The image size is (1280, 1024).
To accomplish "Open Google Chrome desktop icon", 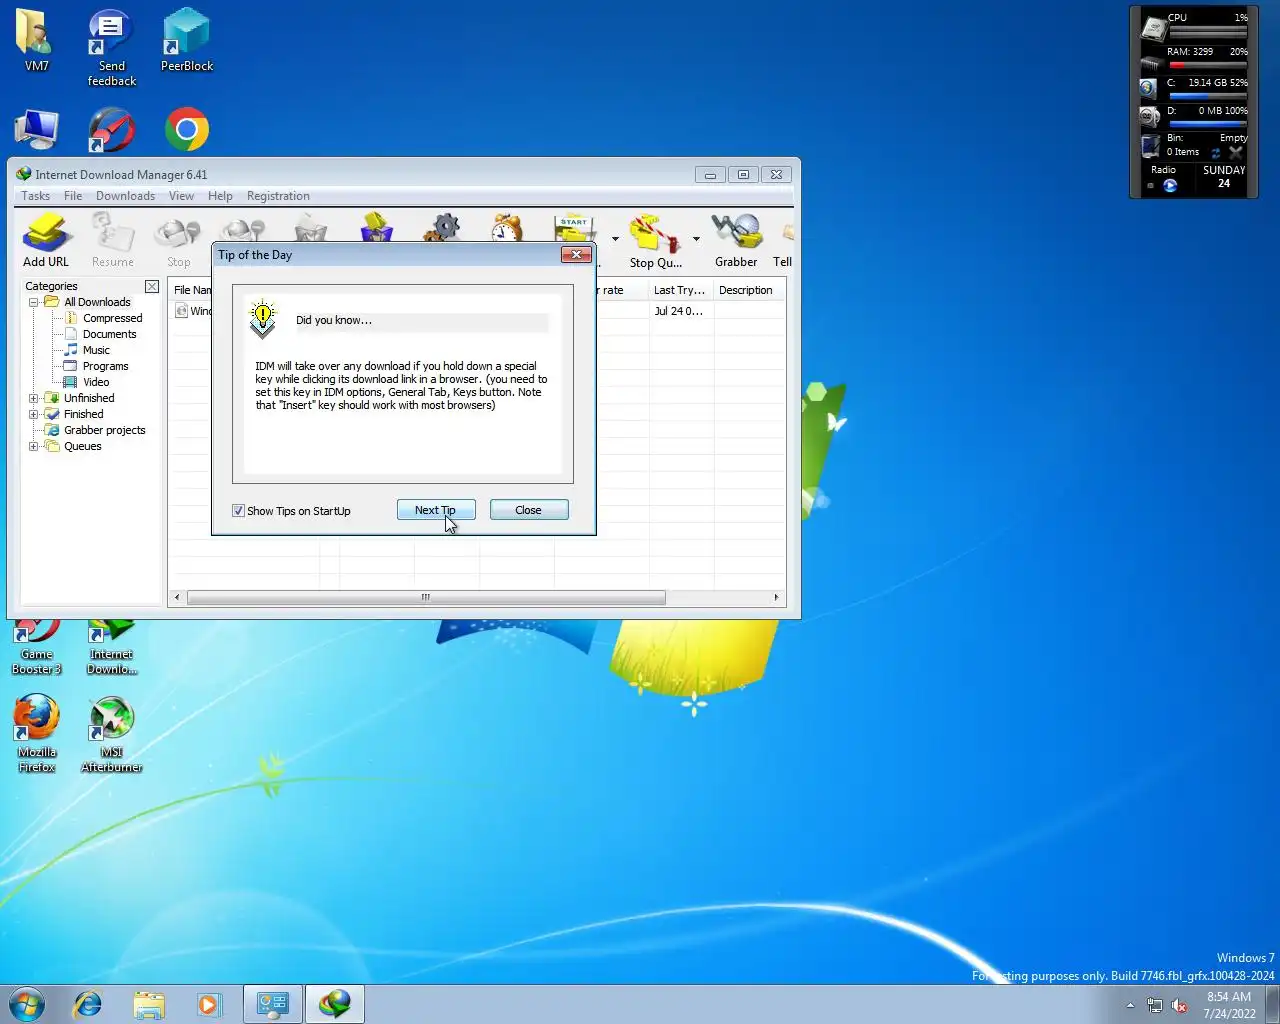I will (187, 130).
